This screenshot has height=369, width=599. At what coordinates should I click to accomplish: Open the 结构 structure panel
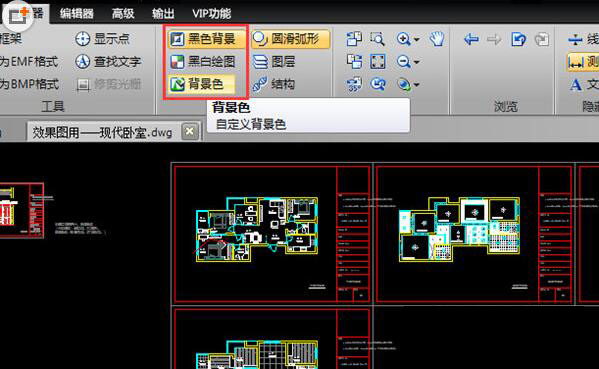(x=274, y=84)
